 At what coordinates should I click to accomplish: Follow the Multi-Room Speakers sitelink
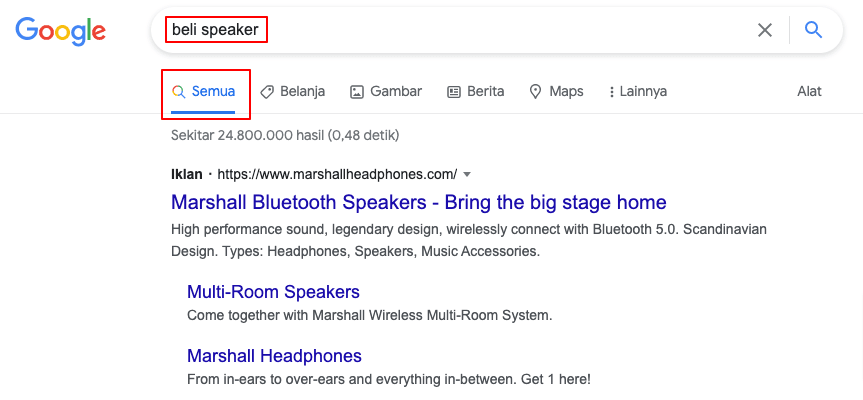[x=273, y=292]
